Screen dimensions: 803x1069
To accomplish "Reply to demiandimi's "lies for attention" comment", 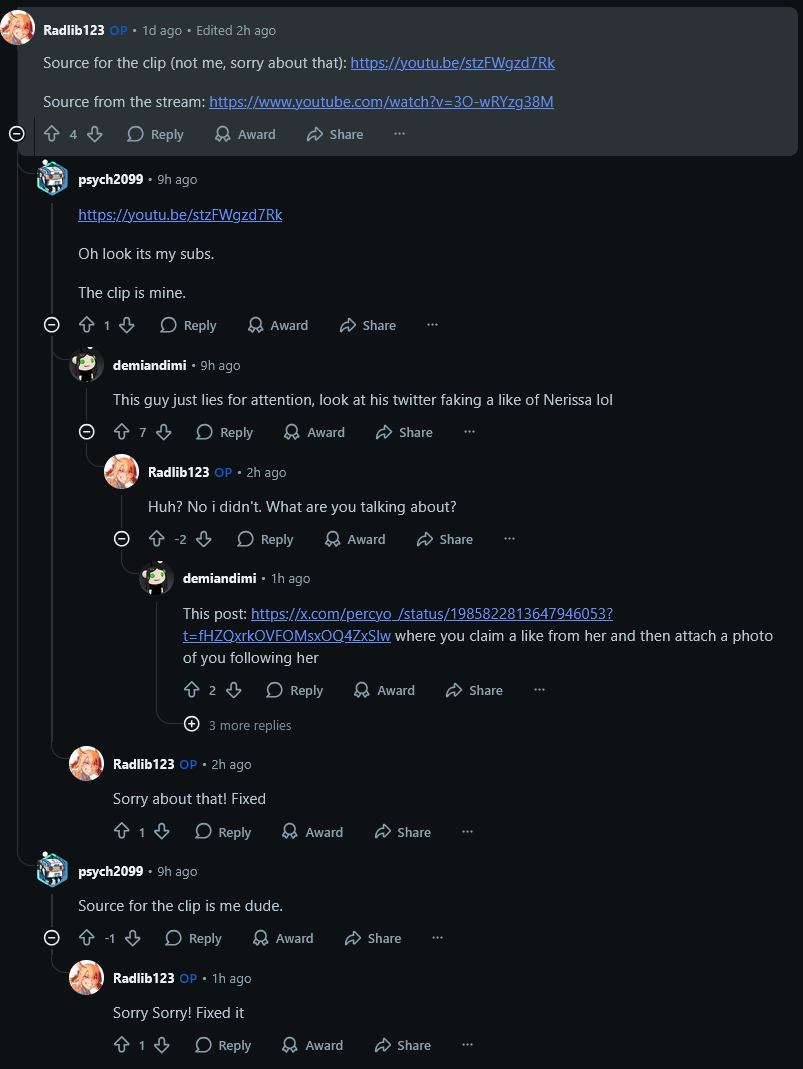I will (224, 432).
